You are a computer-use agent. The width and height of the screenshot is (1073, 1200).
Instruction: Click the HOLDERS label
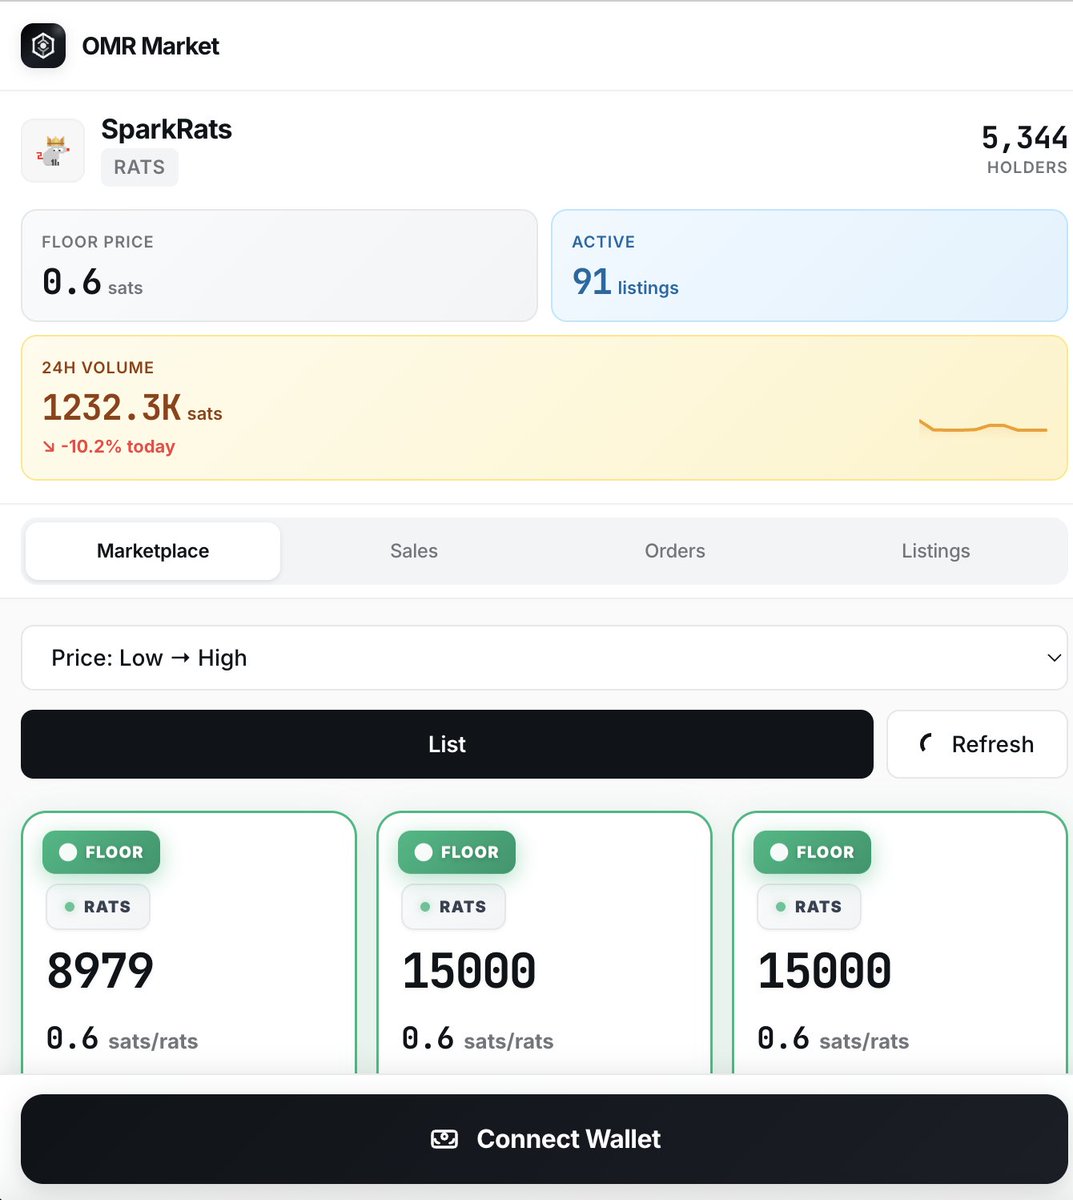(x=1027, y=168)
